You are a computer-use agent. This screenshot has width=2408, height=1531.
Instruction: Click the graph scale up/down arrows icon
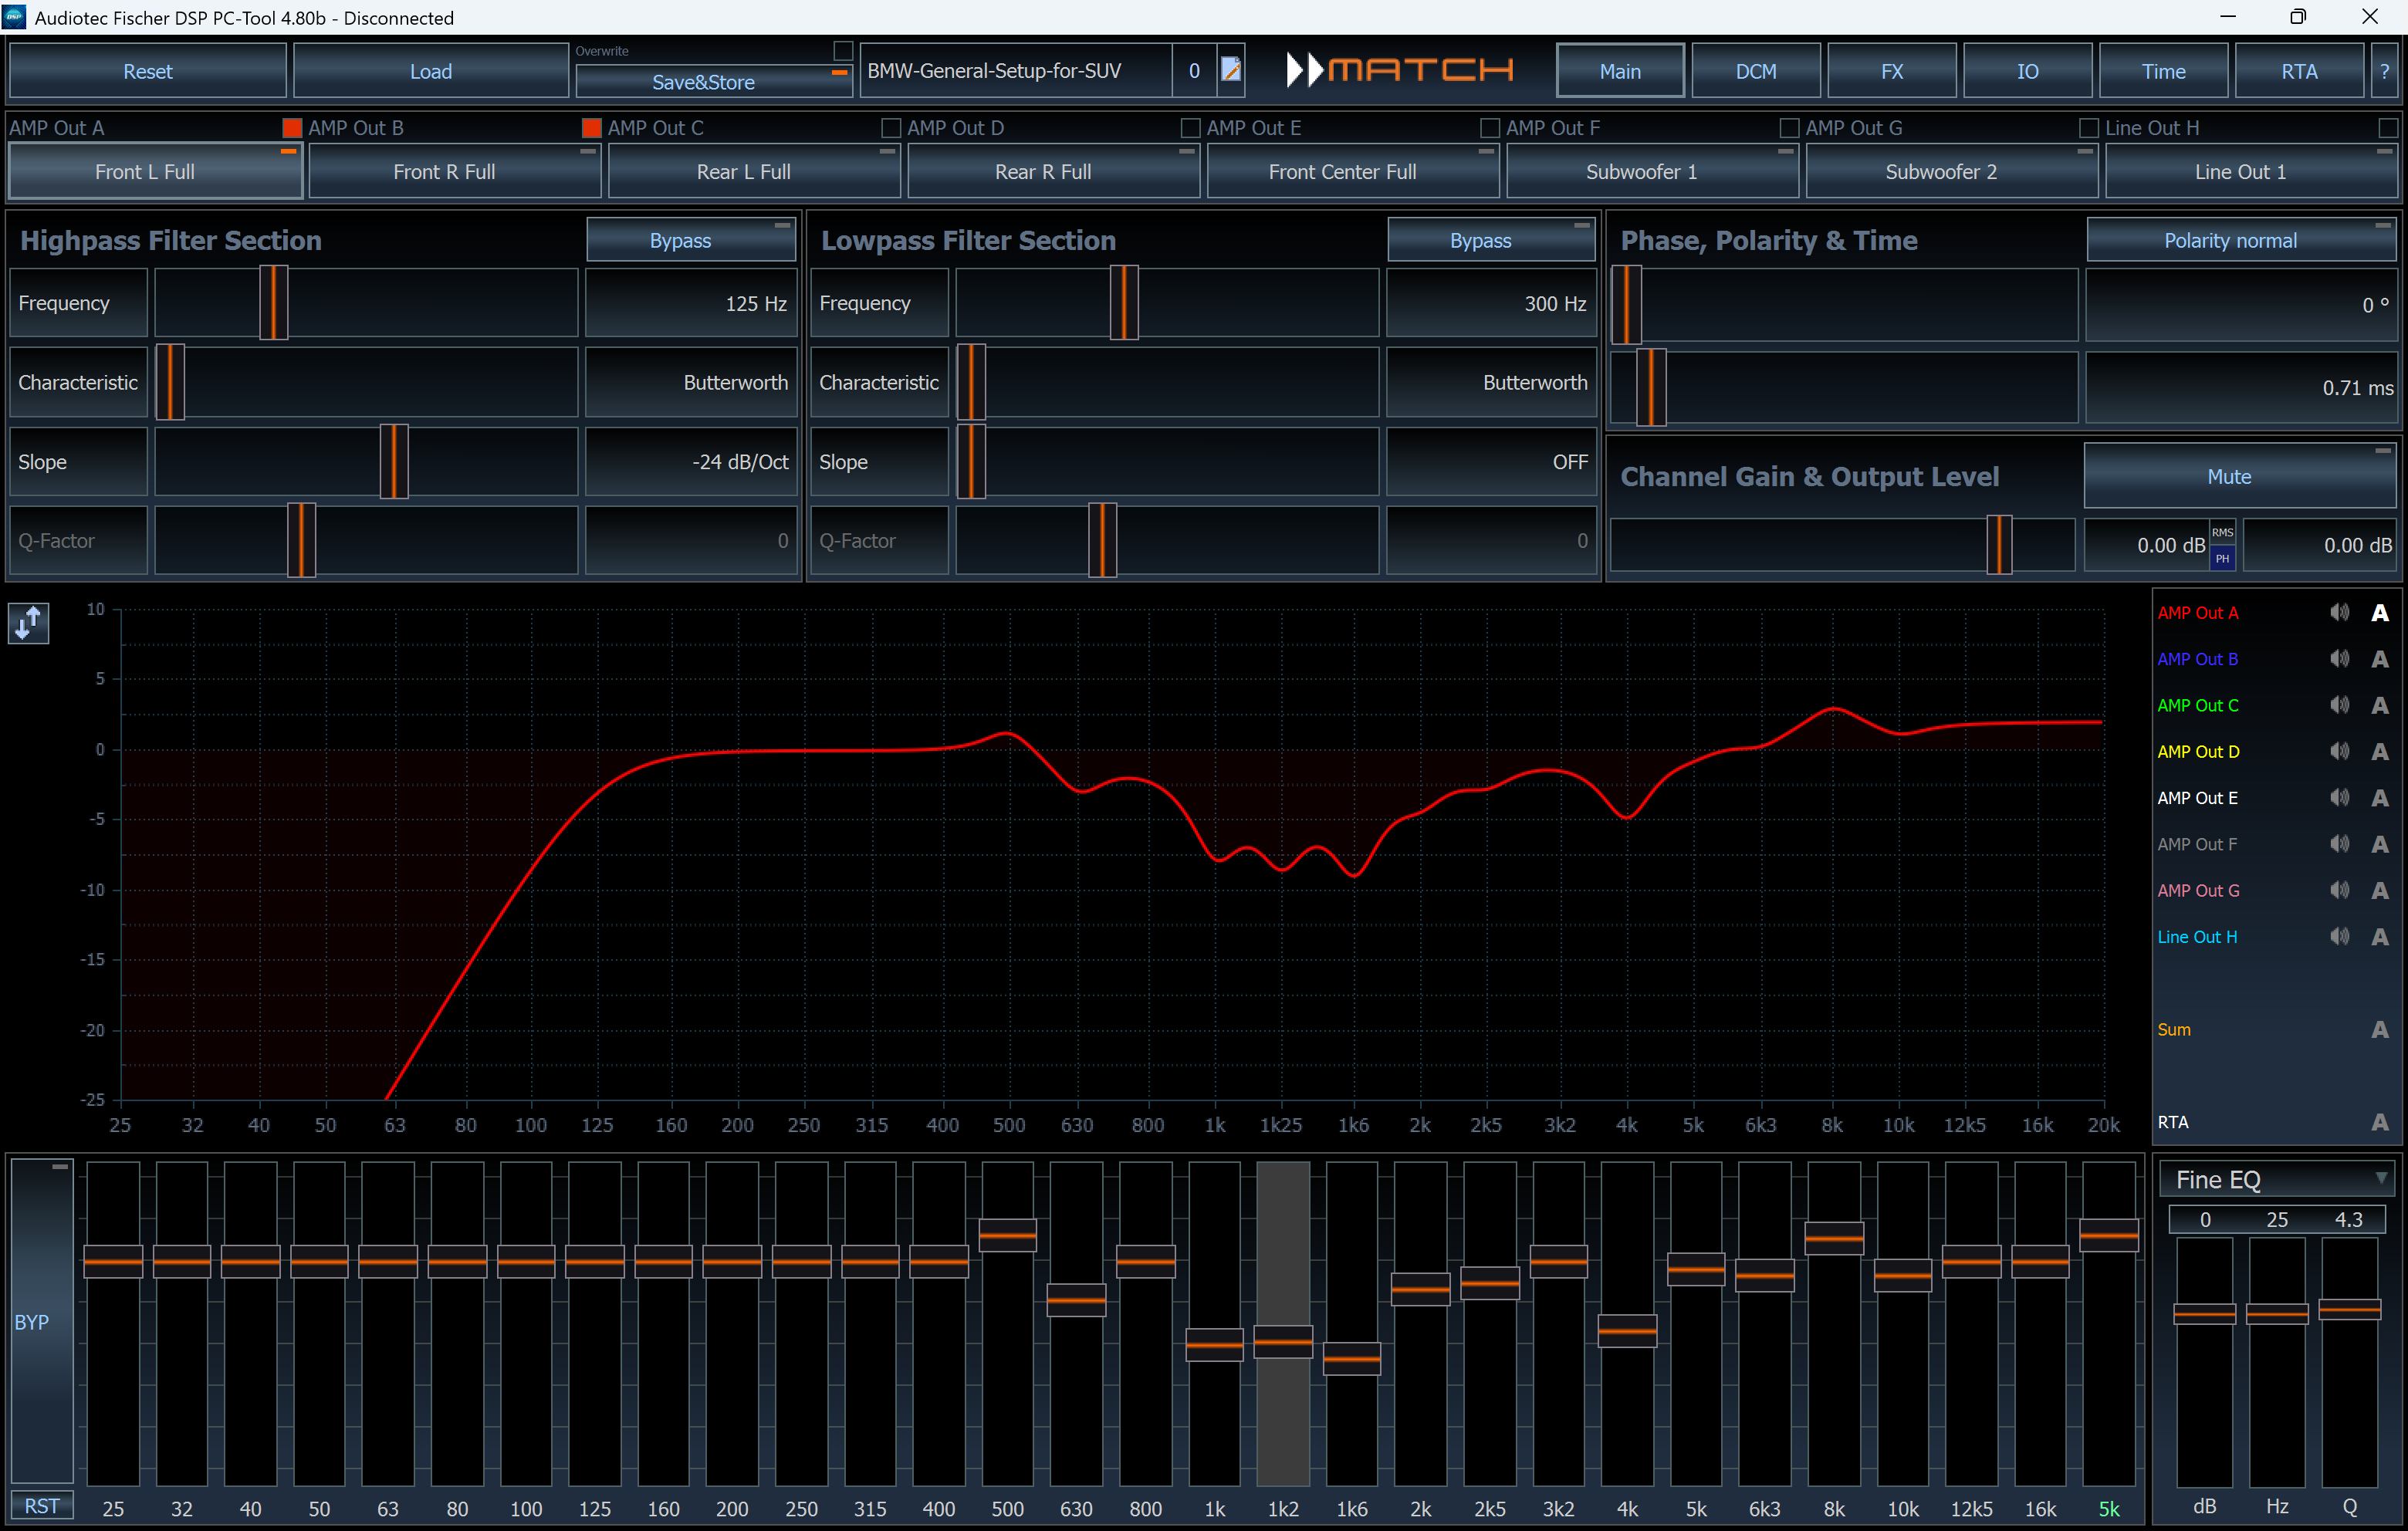point(29,623)
